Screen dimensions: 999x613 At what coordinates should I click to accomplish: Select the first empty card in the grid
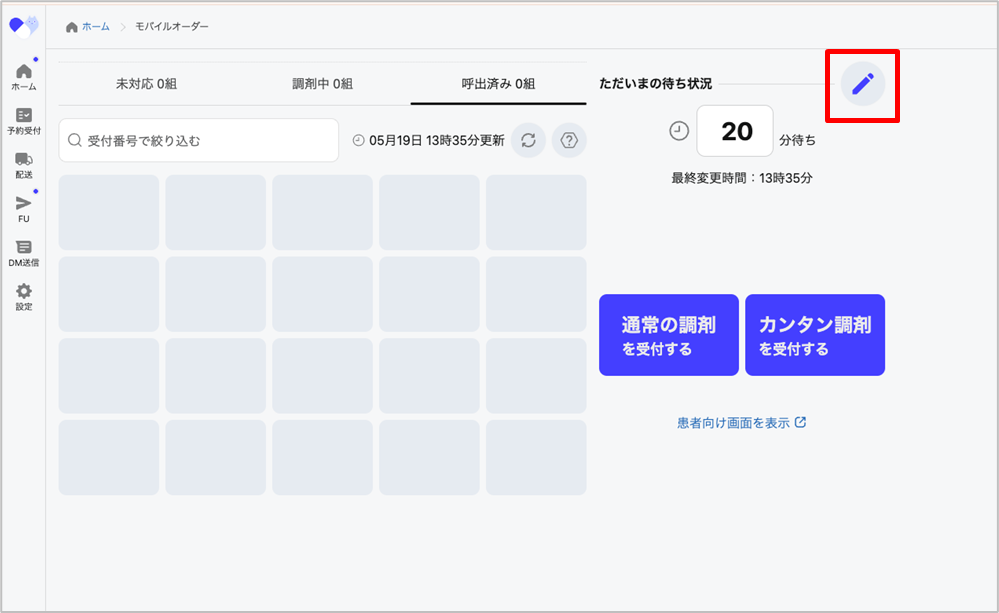pos(109,212)
